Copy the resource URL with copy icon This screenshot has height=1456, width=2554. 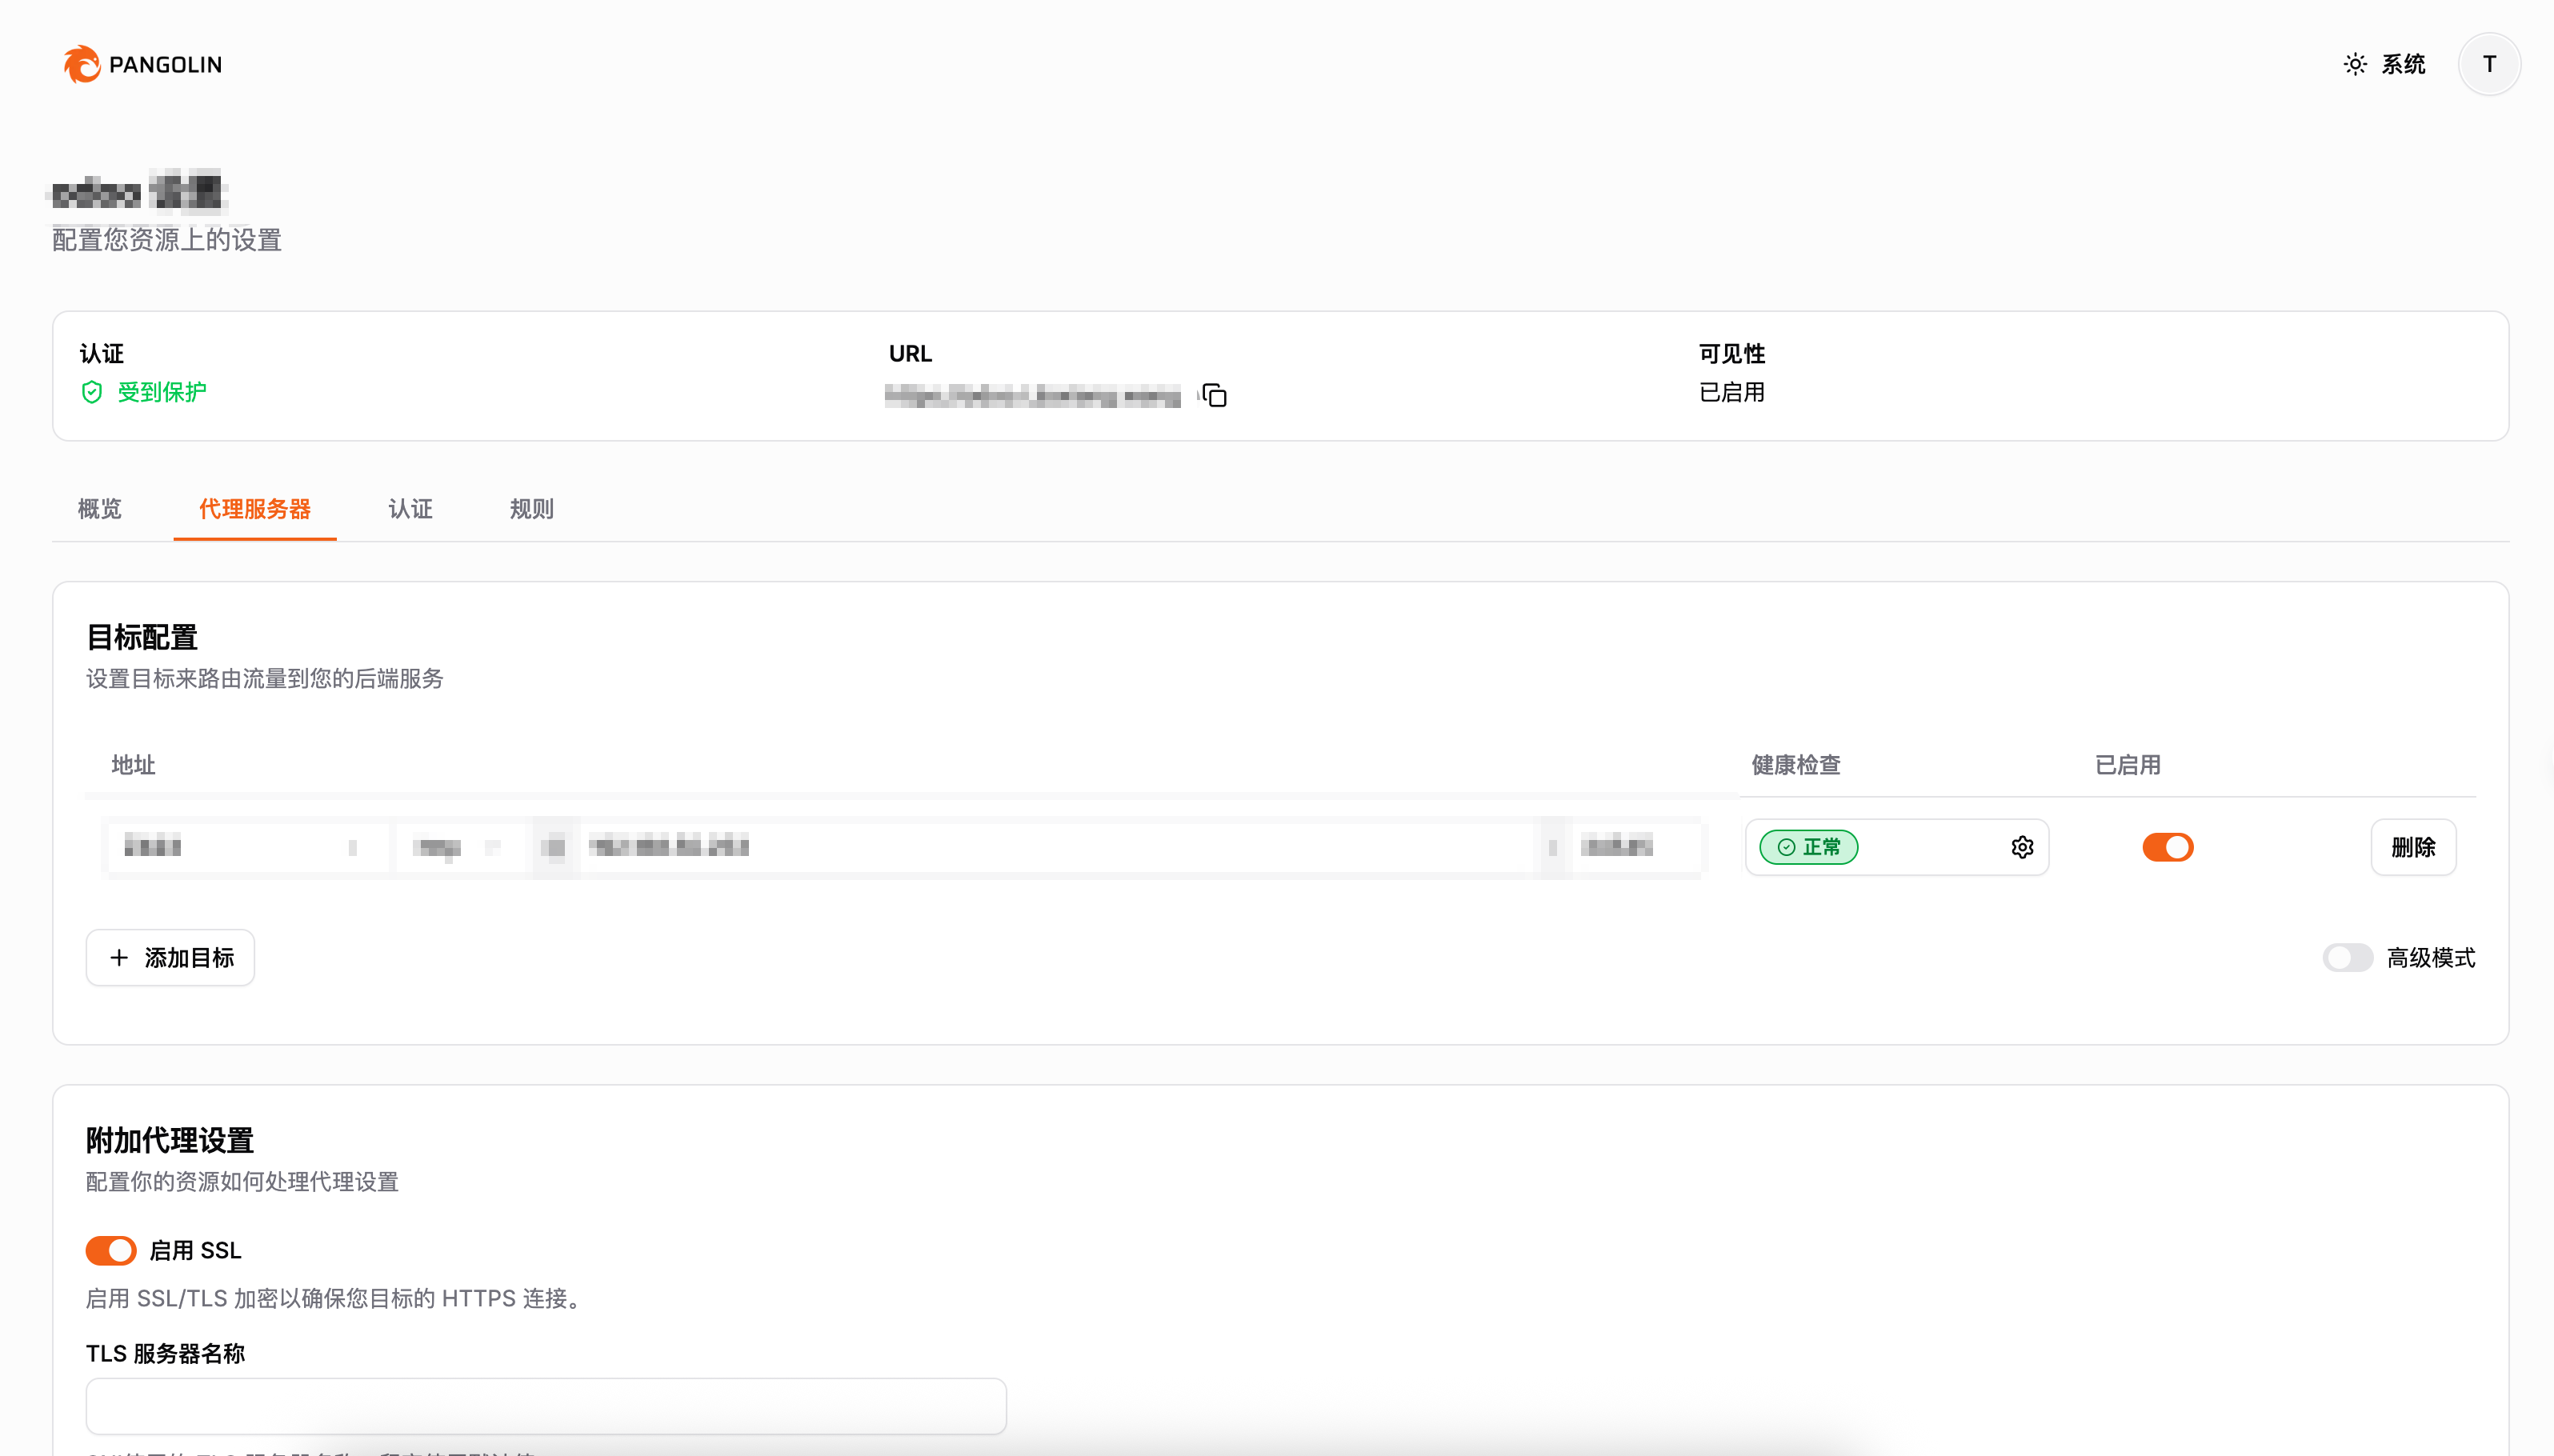[x=1214, y=396]
